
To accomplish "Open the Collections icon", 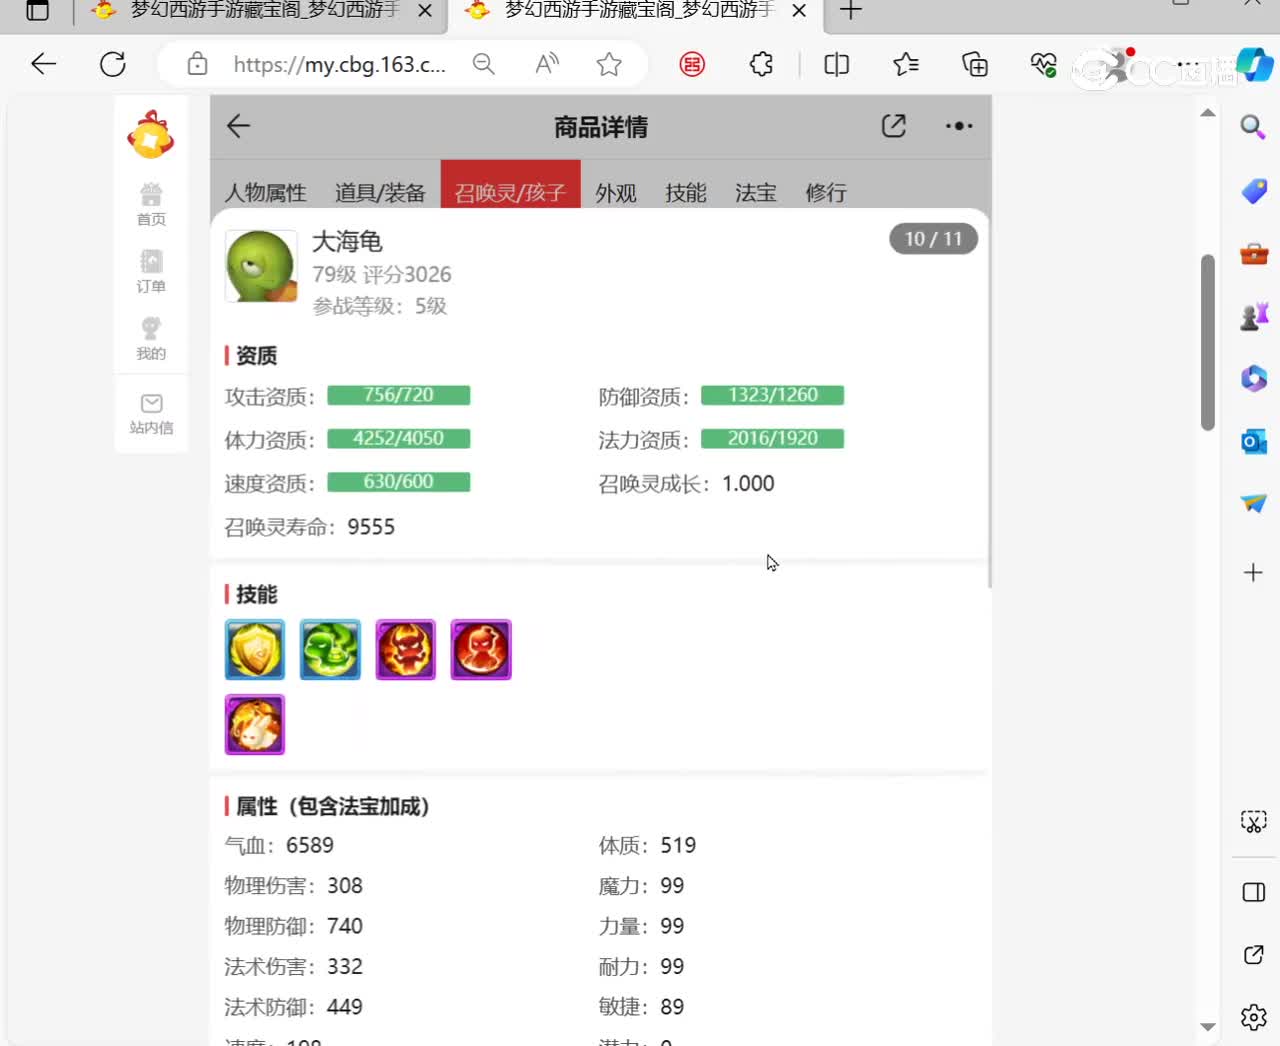I will [x=975, y=65].
